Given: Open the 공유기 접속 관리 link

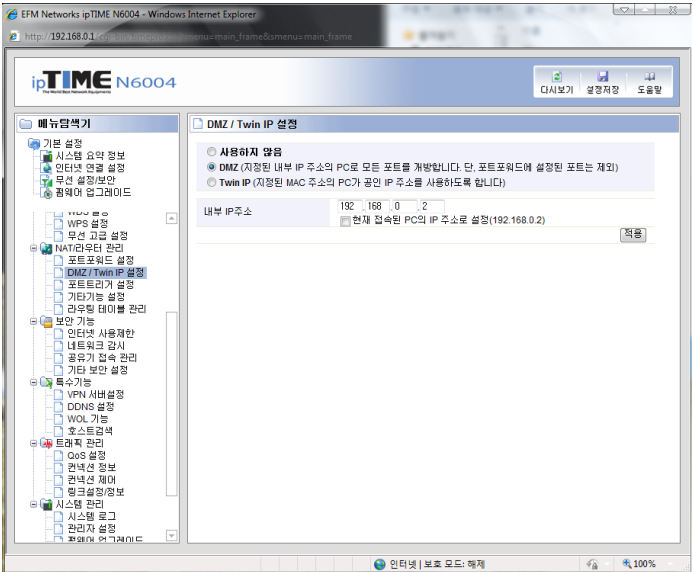Looking at the screenshot, I should 102,358.
